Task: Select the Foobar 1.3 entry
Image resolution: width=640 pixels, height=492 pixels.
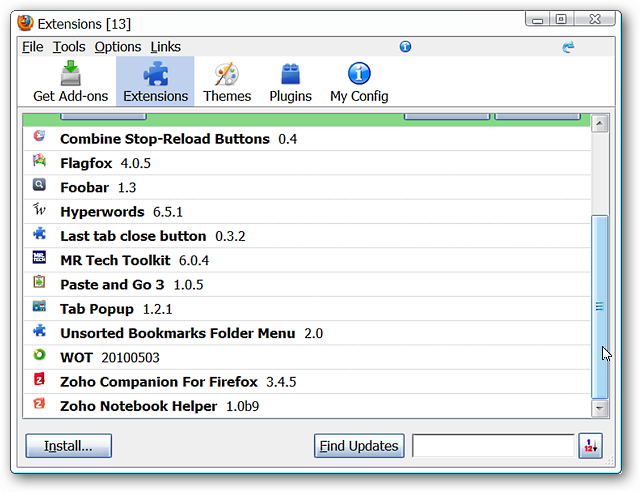Action: pos(307,187)
